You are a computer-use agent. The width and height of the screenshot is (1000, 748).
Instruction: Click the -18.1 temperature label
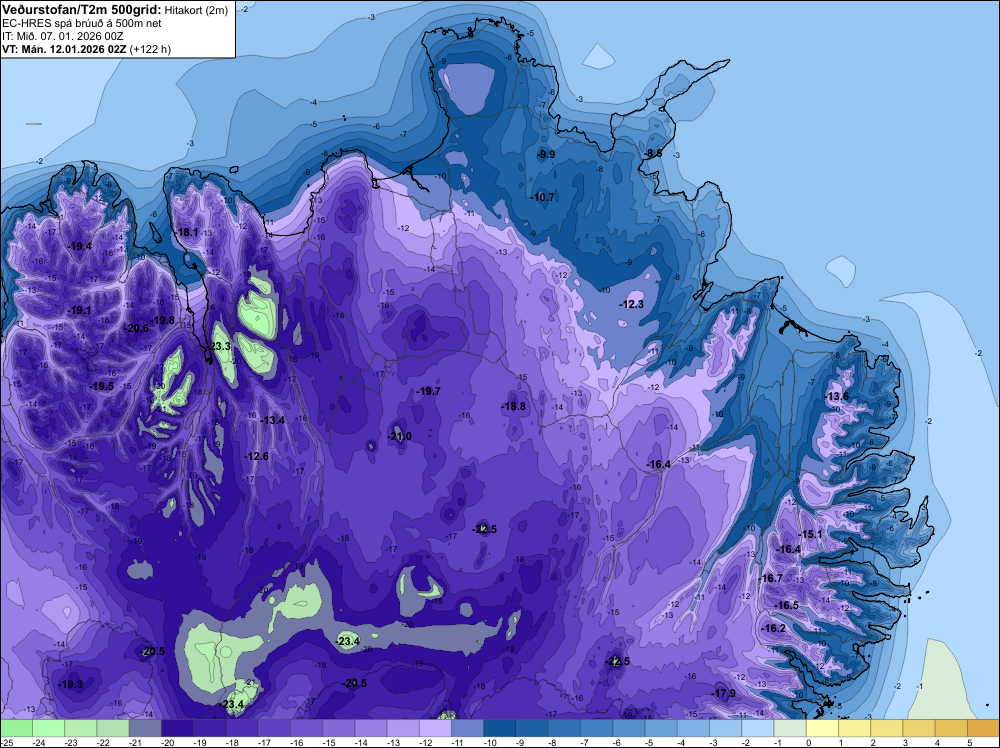pos(186,233)
